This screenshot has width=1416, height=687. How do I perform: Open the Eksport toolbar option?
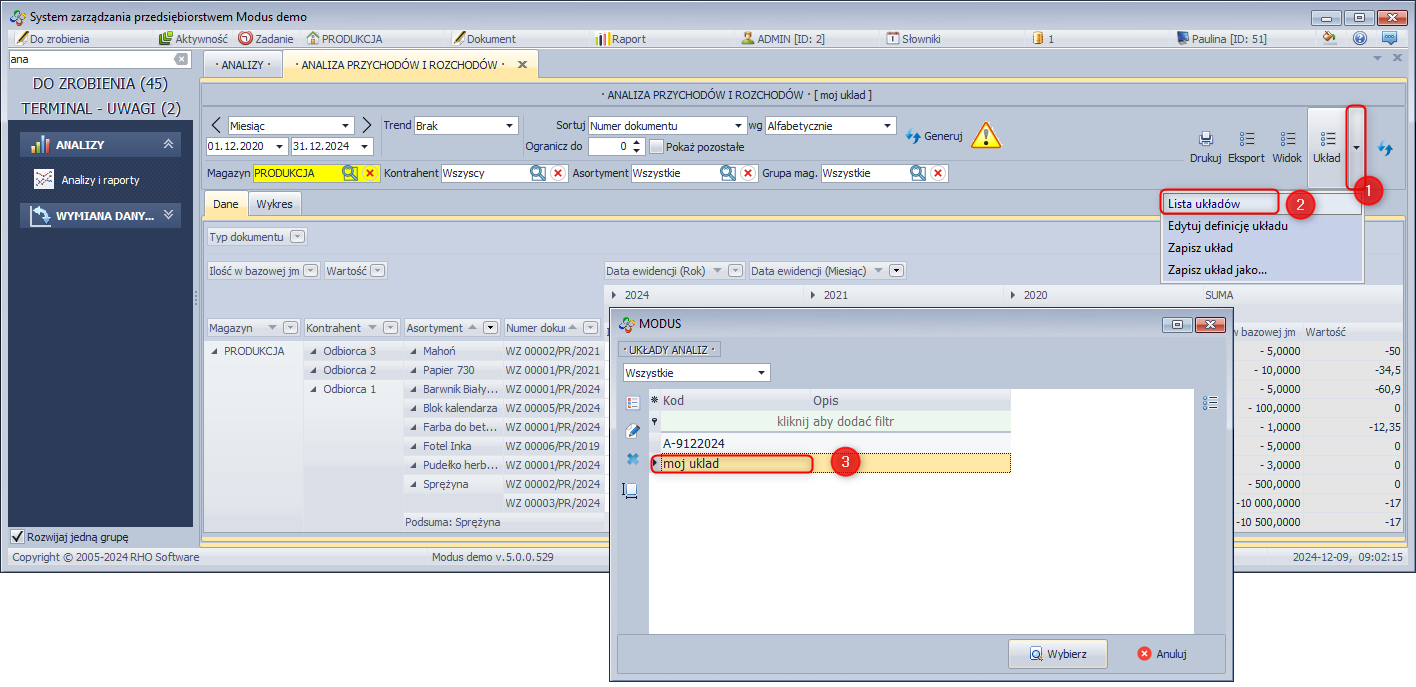point(1247,140)
